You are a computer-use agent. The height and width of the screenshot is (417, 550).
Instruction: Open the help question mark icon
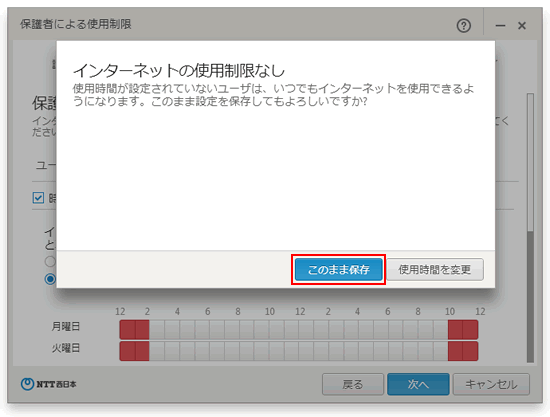click(x=464, y=26)
